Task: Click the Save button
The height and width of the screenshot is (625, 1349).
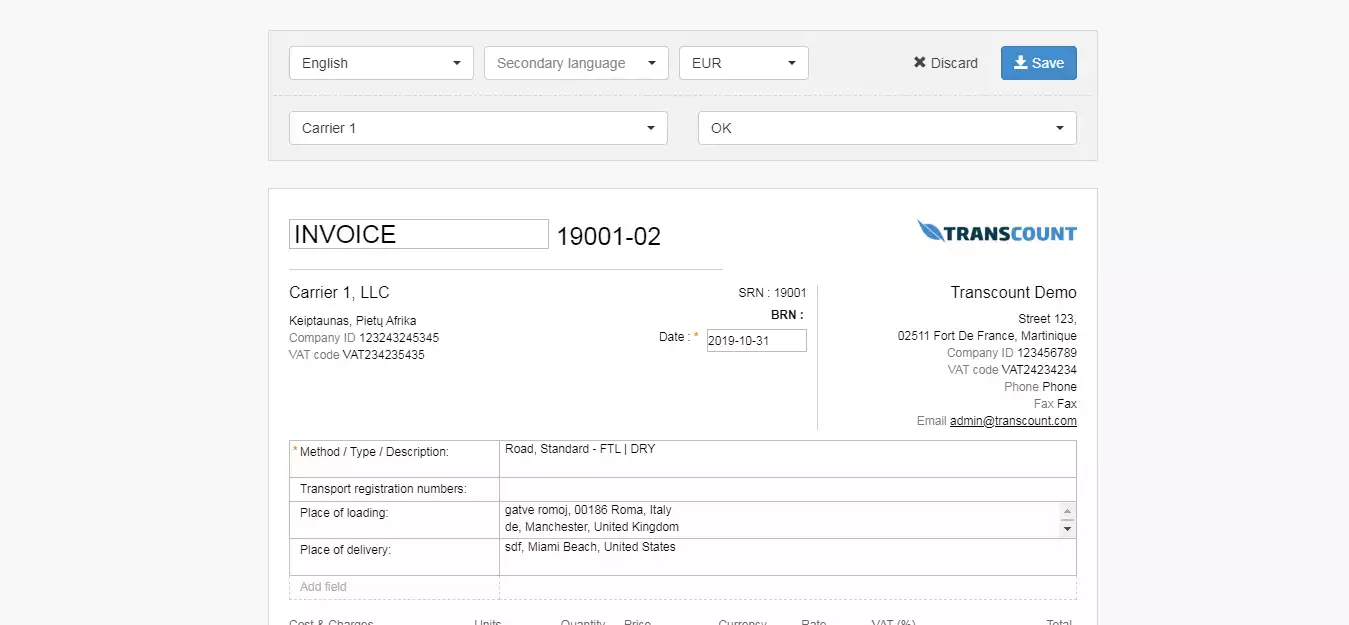Action: (x=1038, y=62)
